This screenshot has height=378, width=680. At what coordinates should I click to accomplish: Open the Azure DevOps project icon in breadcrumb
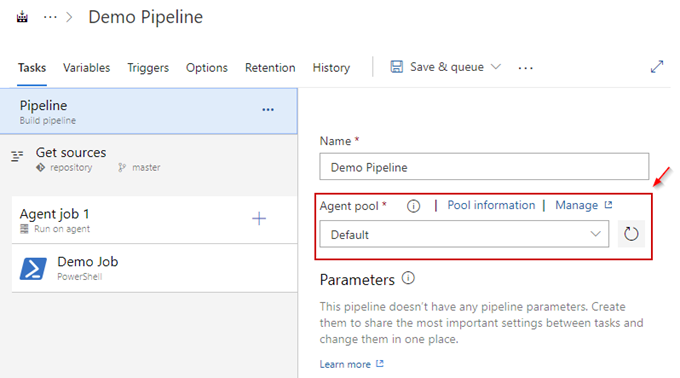pos(22,17)
